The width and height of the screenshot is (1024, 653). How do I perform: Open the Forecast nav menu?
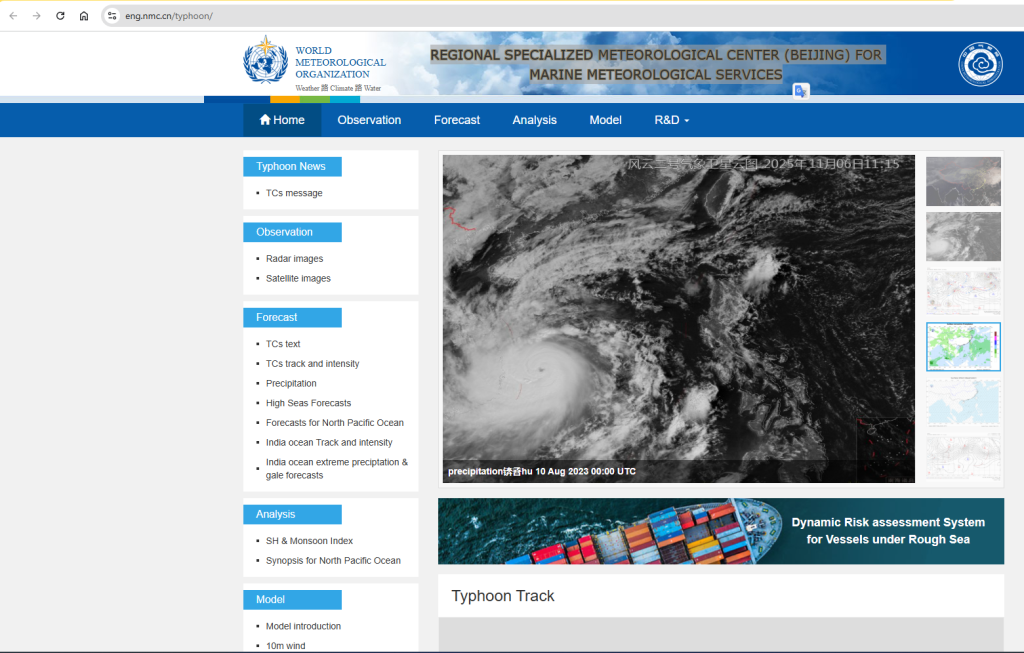click(x=456, y=120)
